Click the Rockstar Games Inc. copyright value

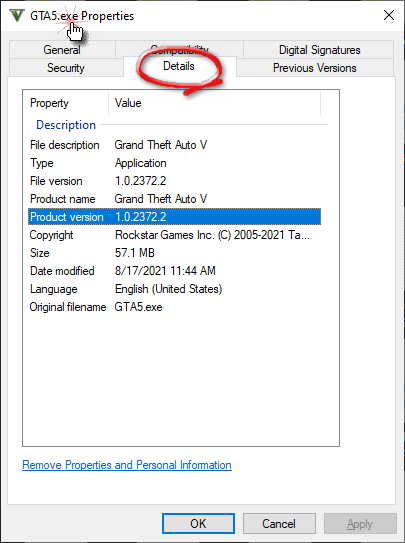click(x=212, y=235)
